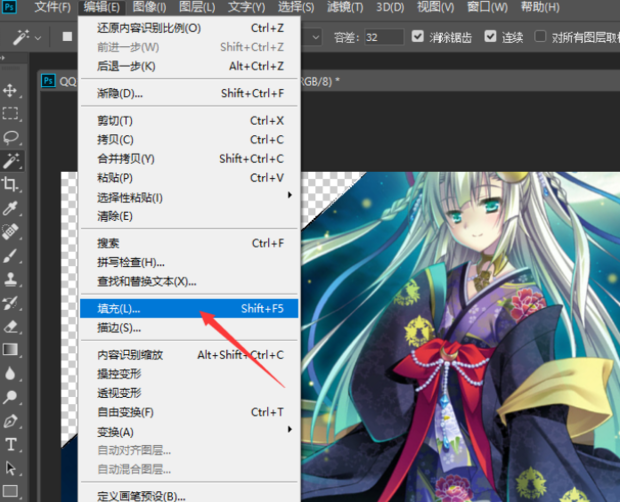Select the Crop tool
The width and height of the screenshot is (620, 502).
[10, 184]
